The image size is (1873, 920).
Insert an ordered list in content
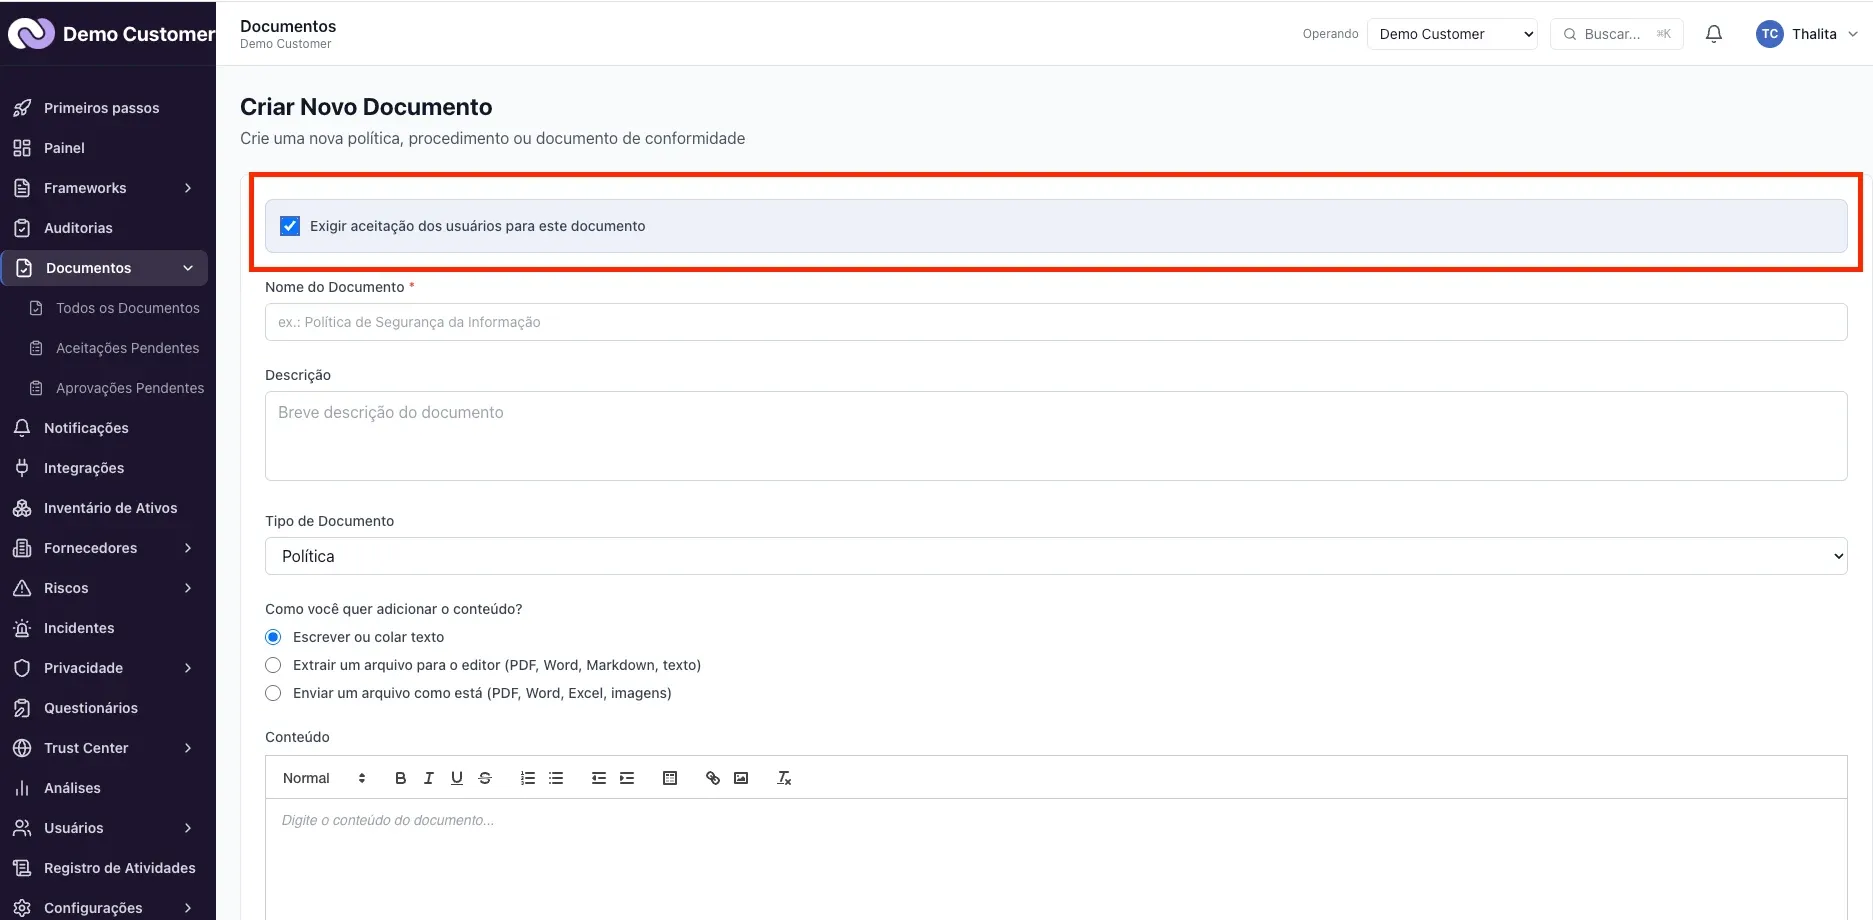pos(528,778)
